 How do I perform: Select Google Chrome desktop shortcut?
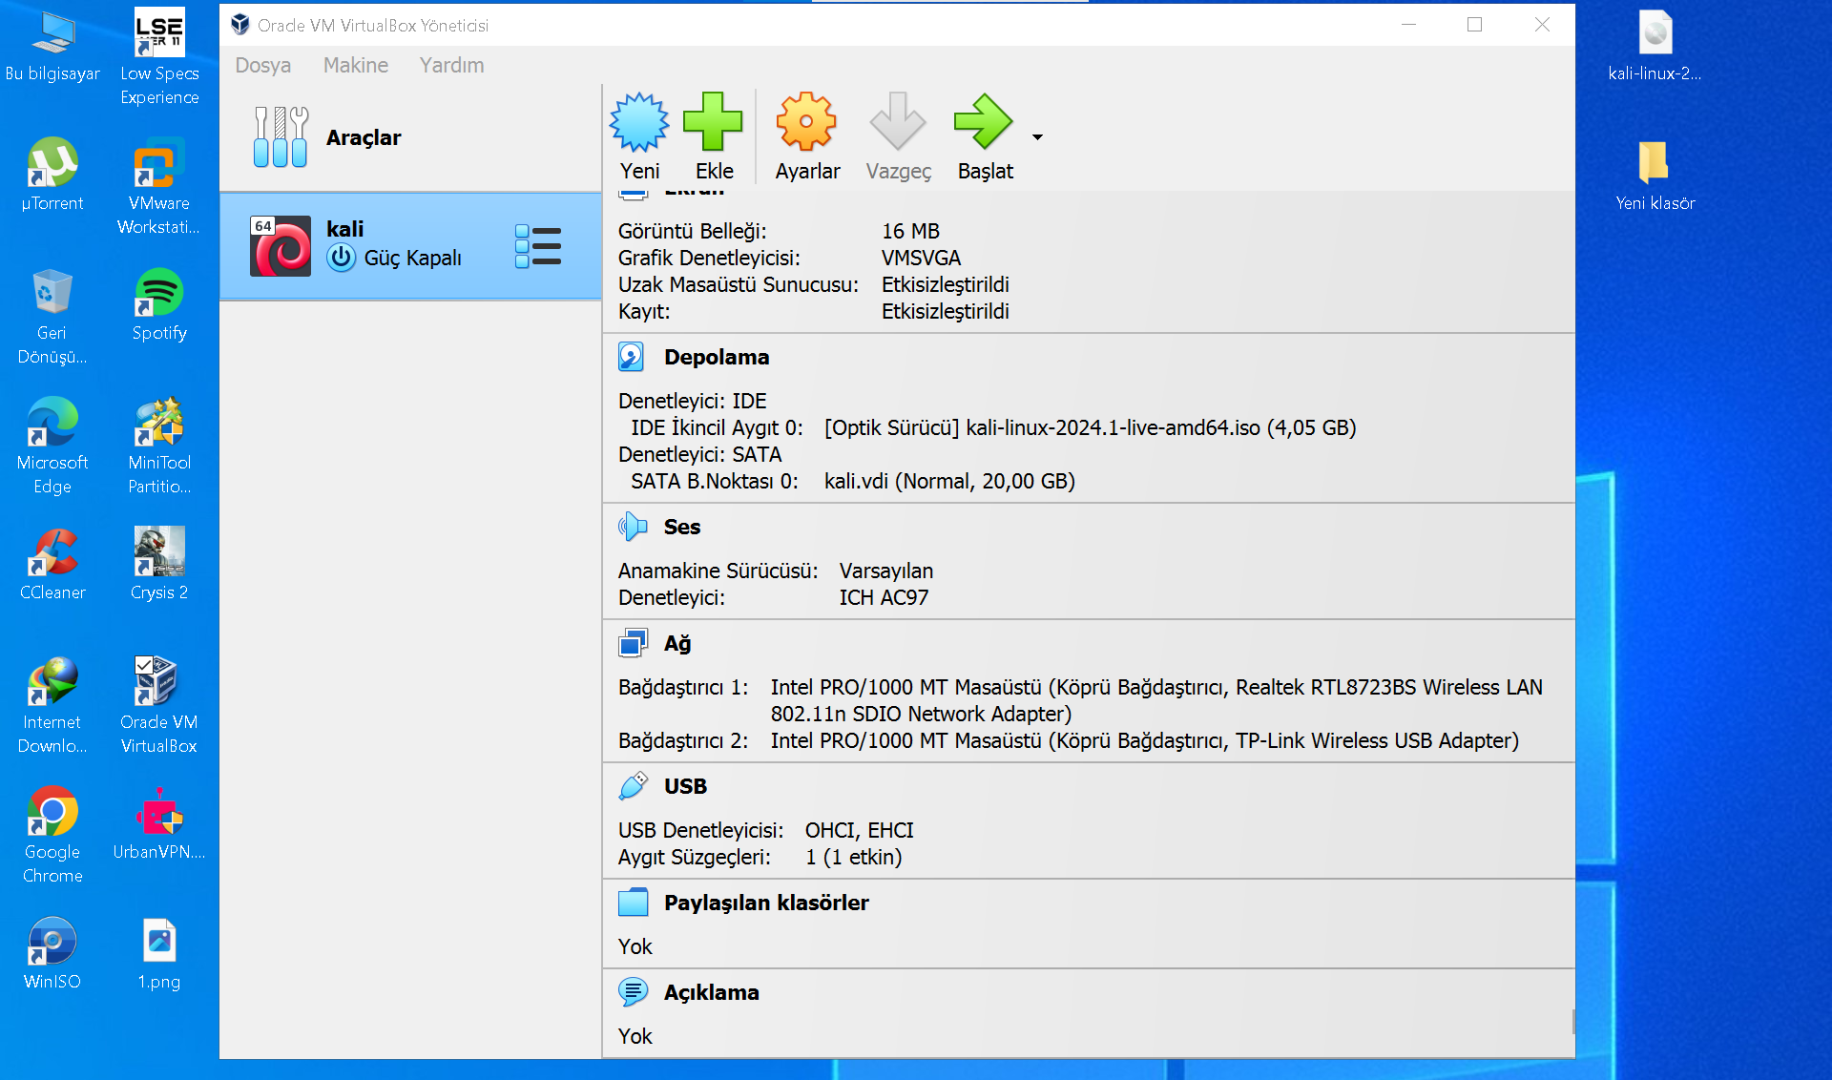coord(52,837)
